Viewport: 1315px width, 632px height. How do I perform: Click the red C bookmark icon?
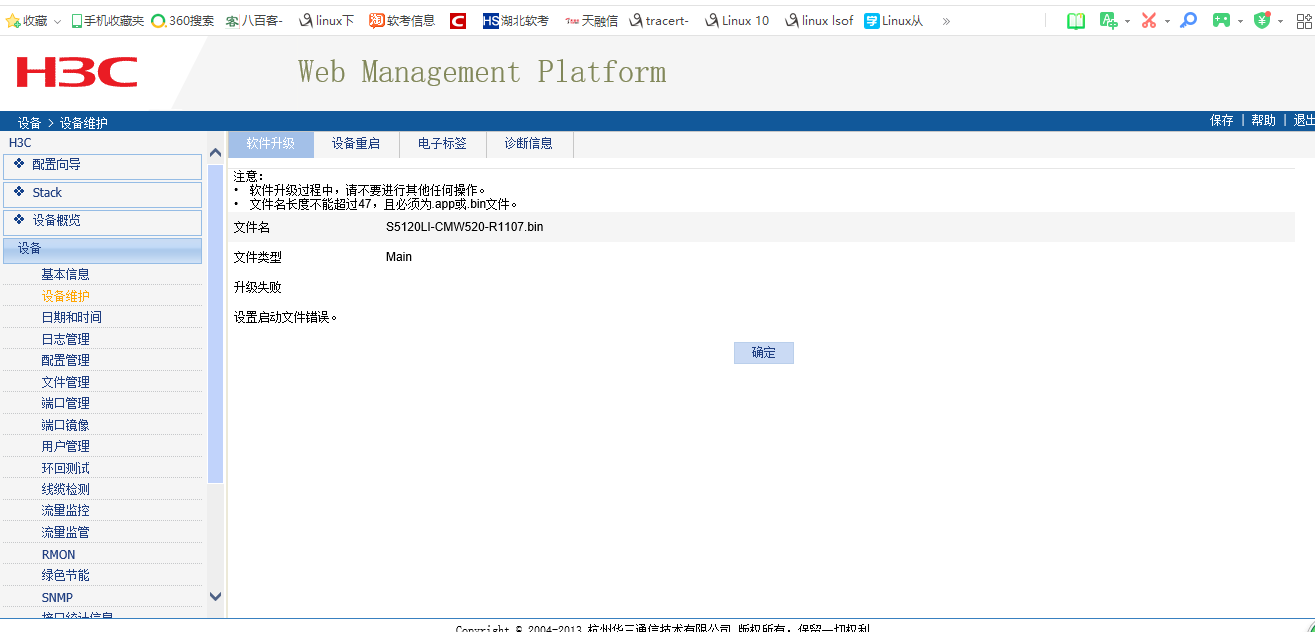coord(458,21)
